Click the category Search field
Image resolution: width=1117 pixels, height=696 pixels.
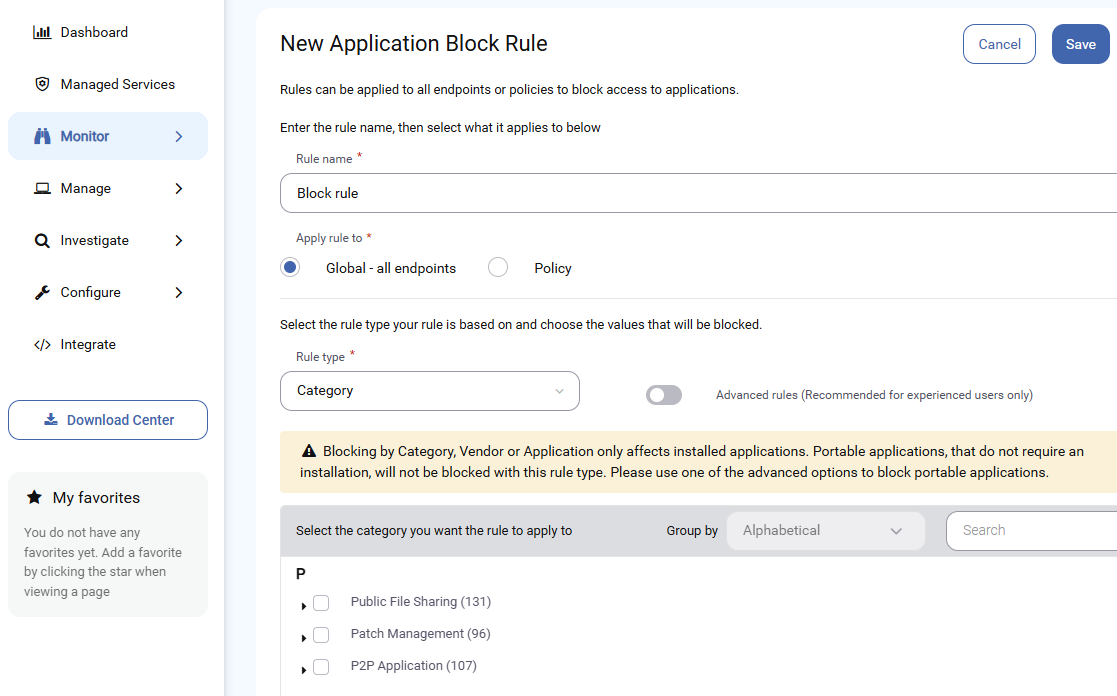(1032, 531)
